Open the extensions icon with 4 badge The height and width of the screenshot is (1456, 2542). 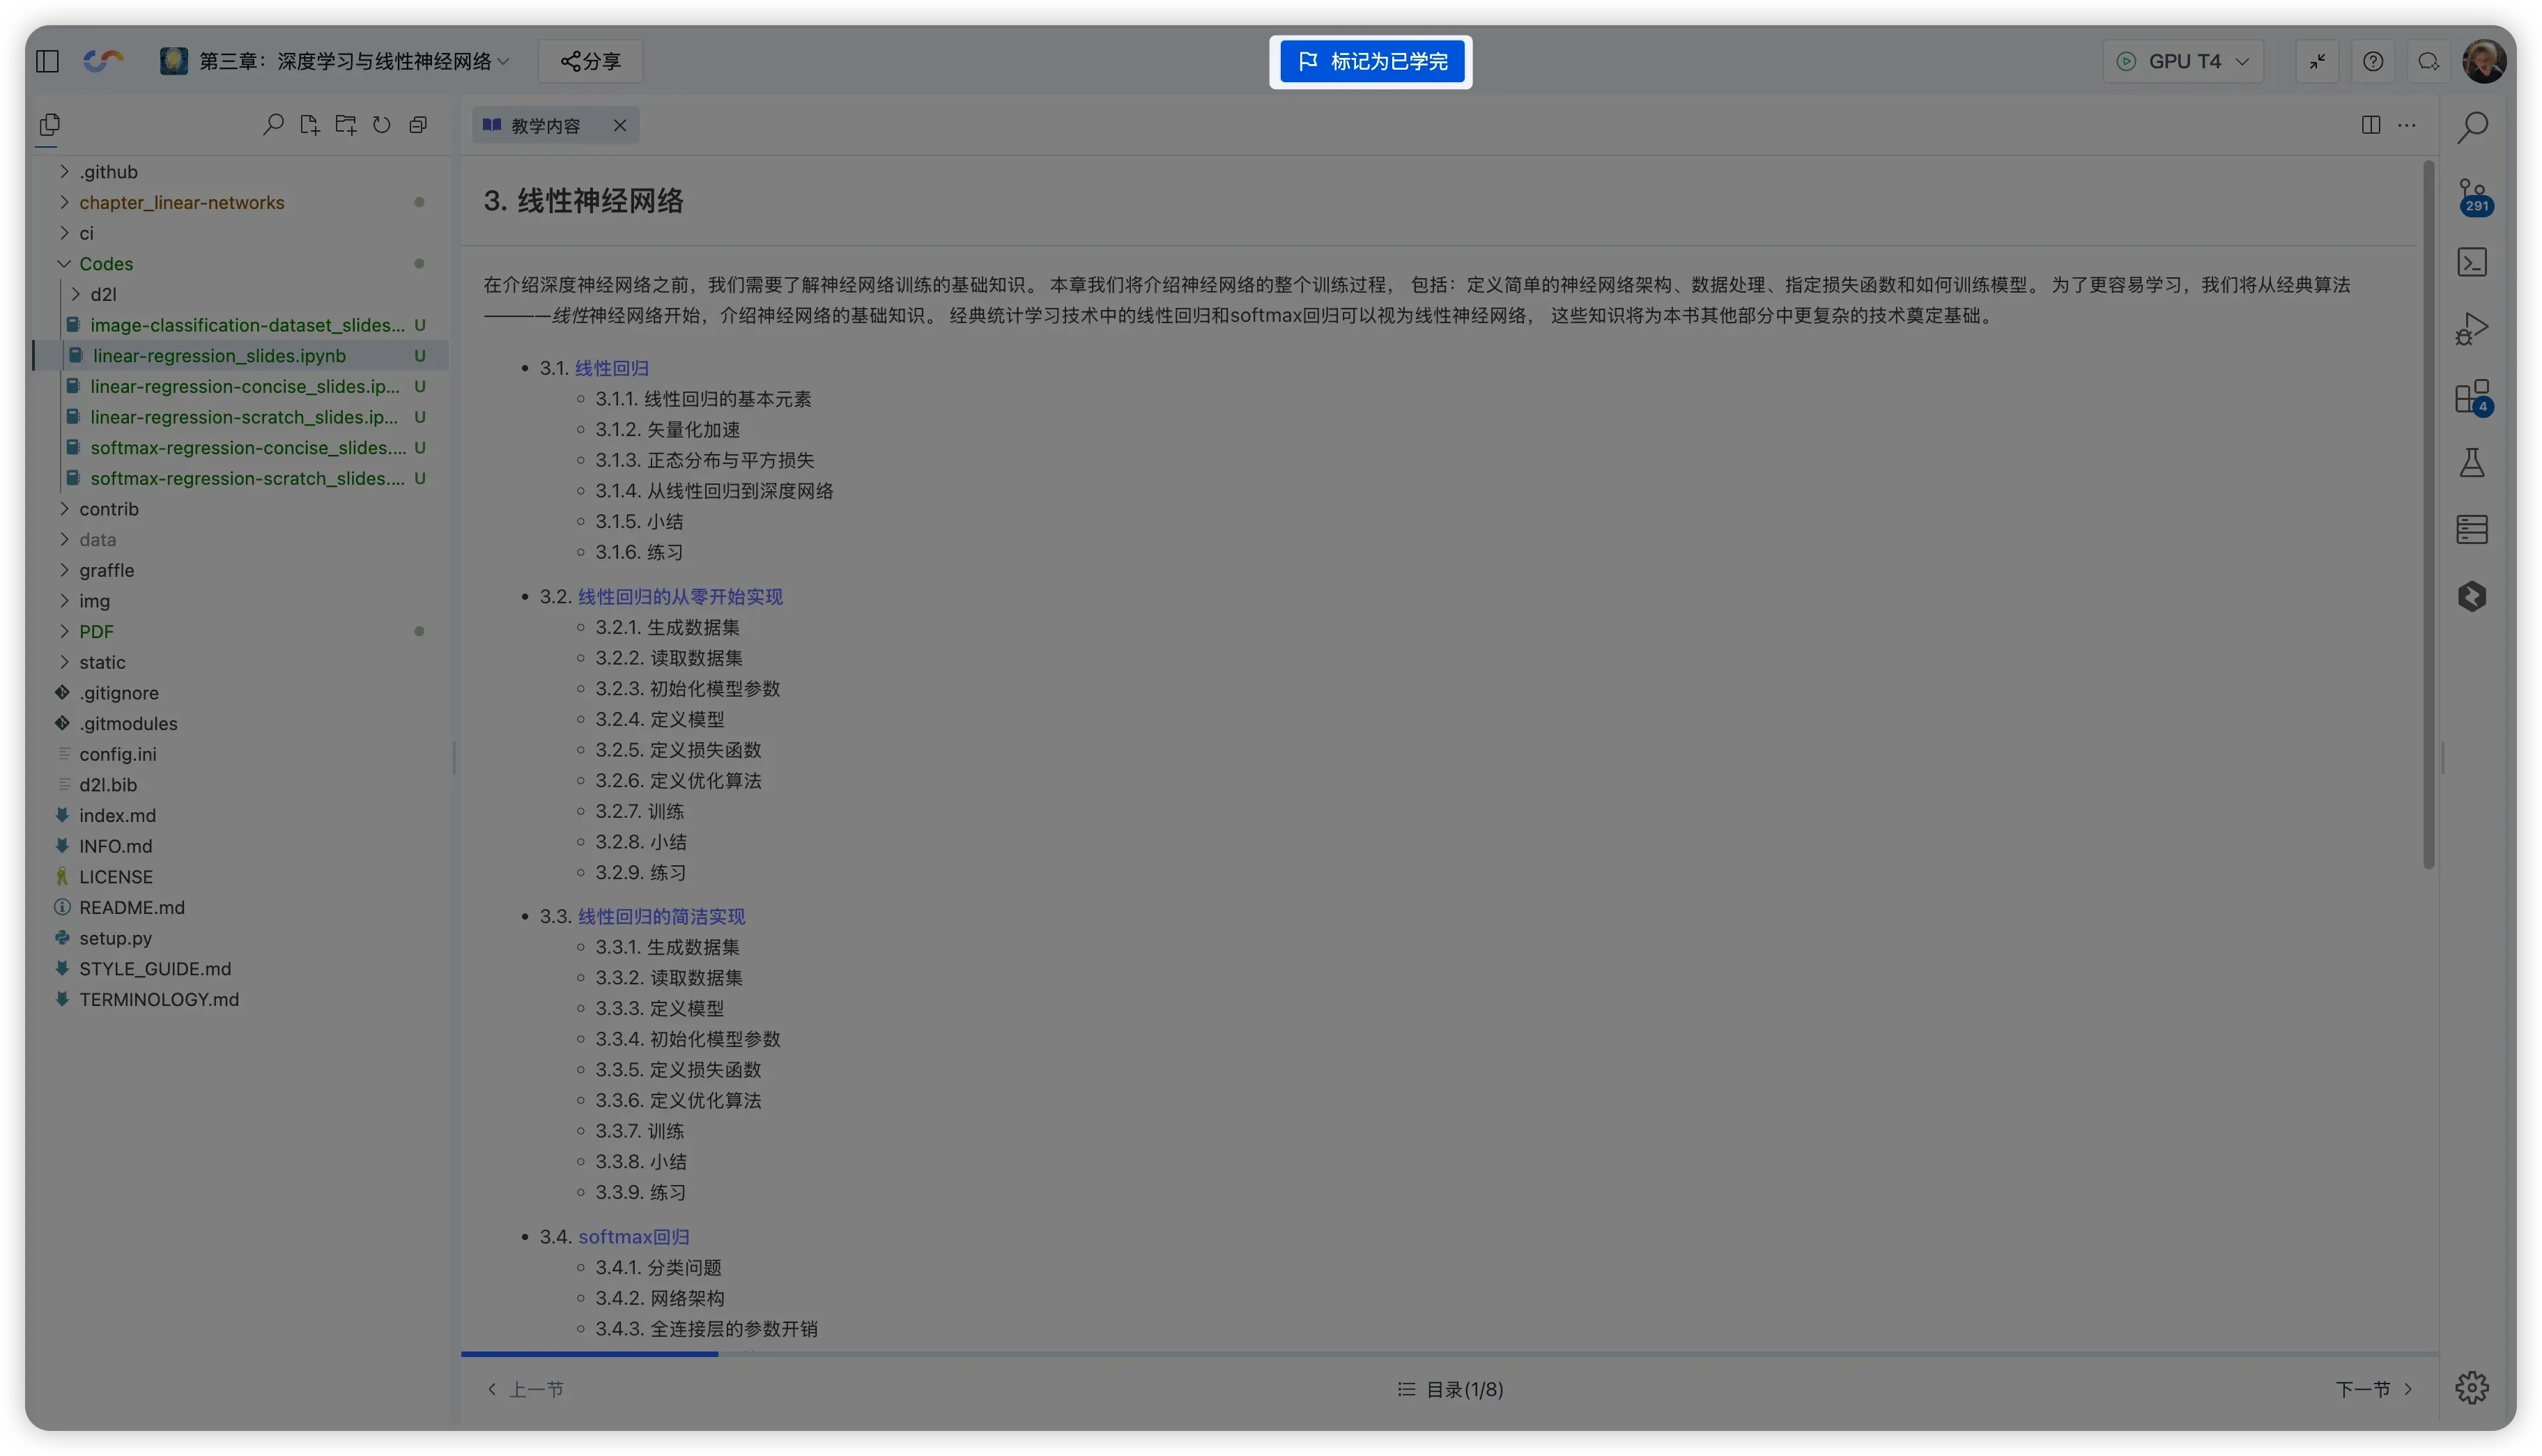point(2472,396)
